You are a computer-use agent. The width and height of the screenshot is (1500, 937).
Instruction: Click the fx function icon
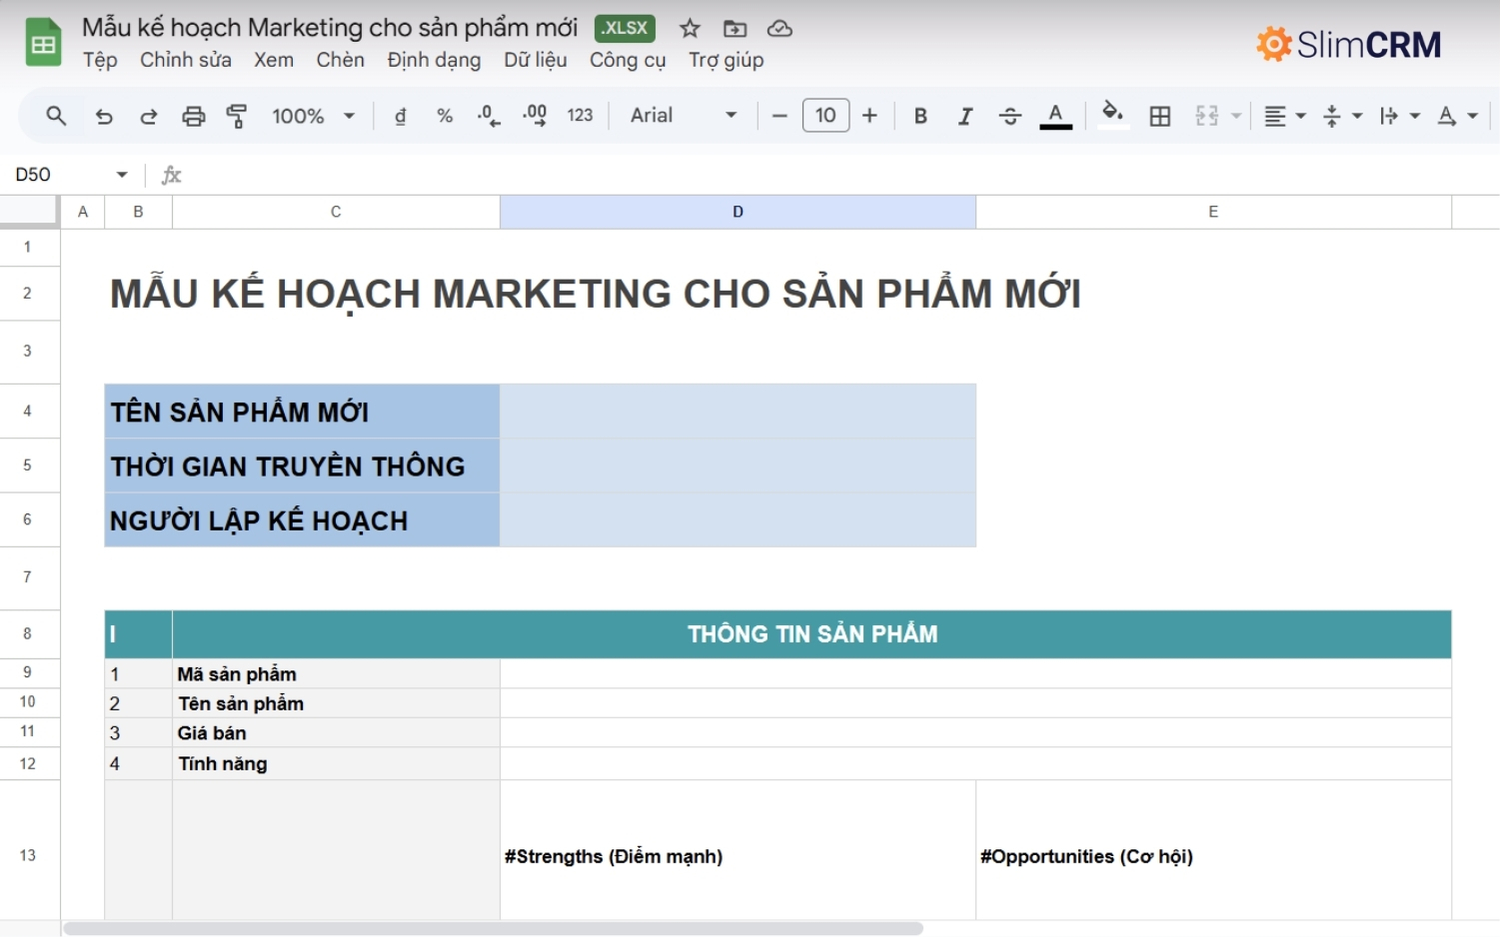171,175
